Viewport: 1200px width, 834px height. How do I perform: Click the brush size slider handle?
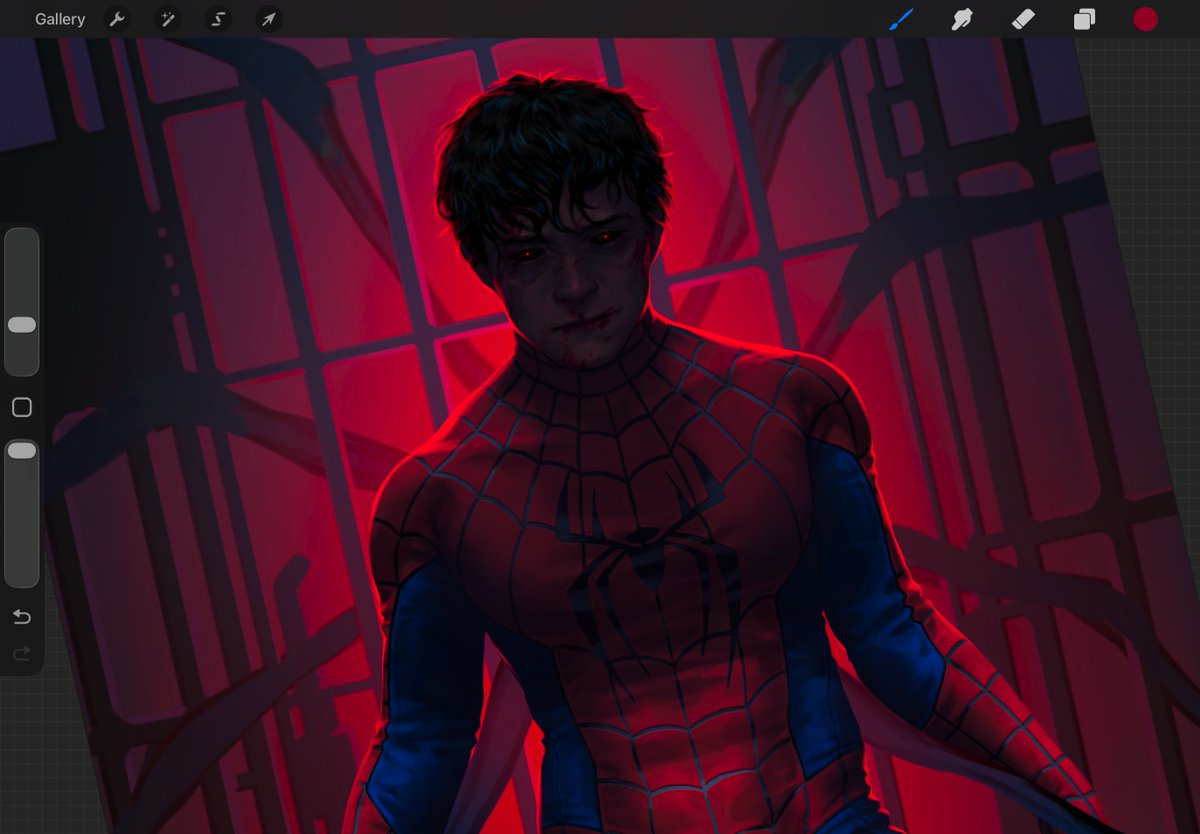click(22, 325)
